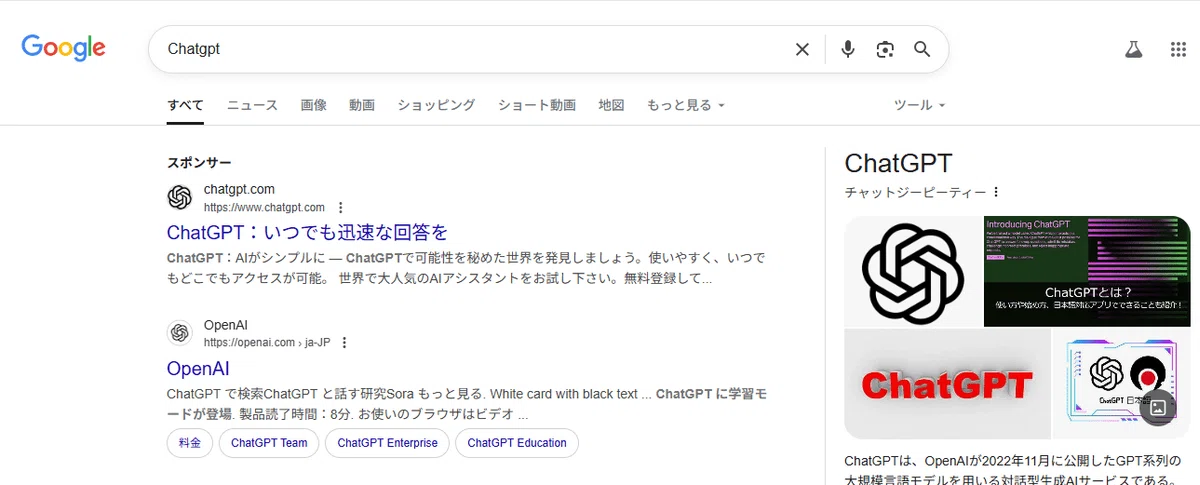Switch to the ショッピング tab

tap(436, 105)
